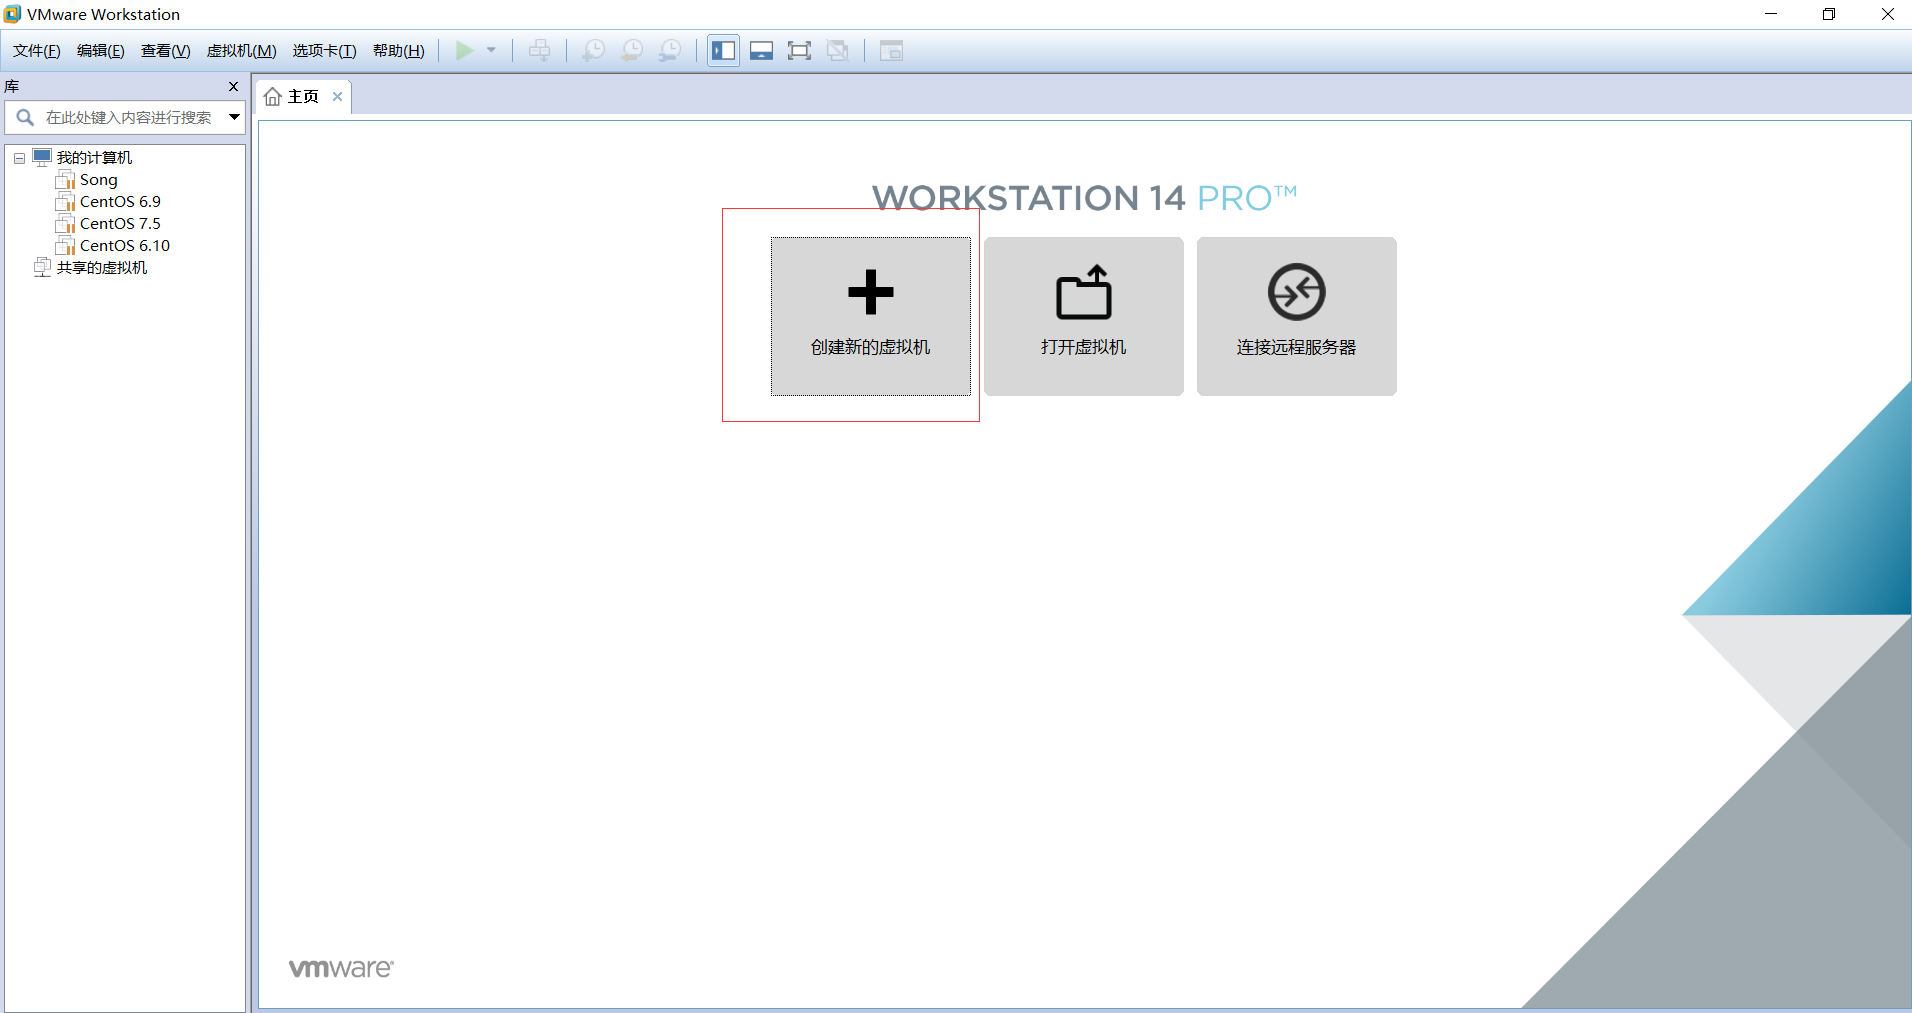Open the power options dropdown arrow
1912x1013 pixels.
tap(491, 50)
